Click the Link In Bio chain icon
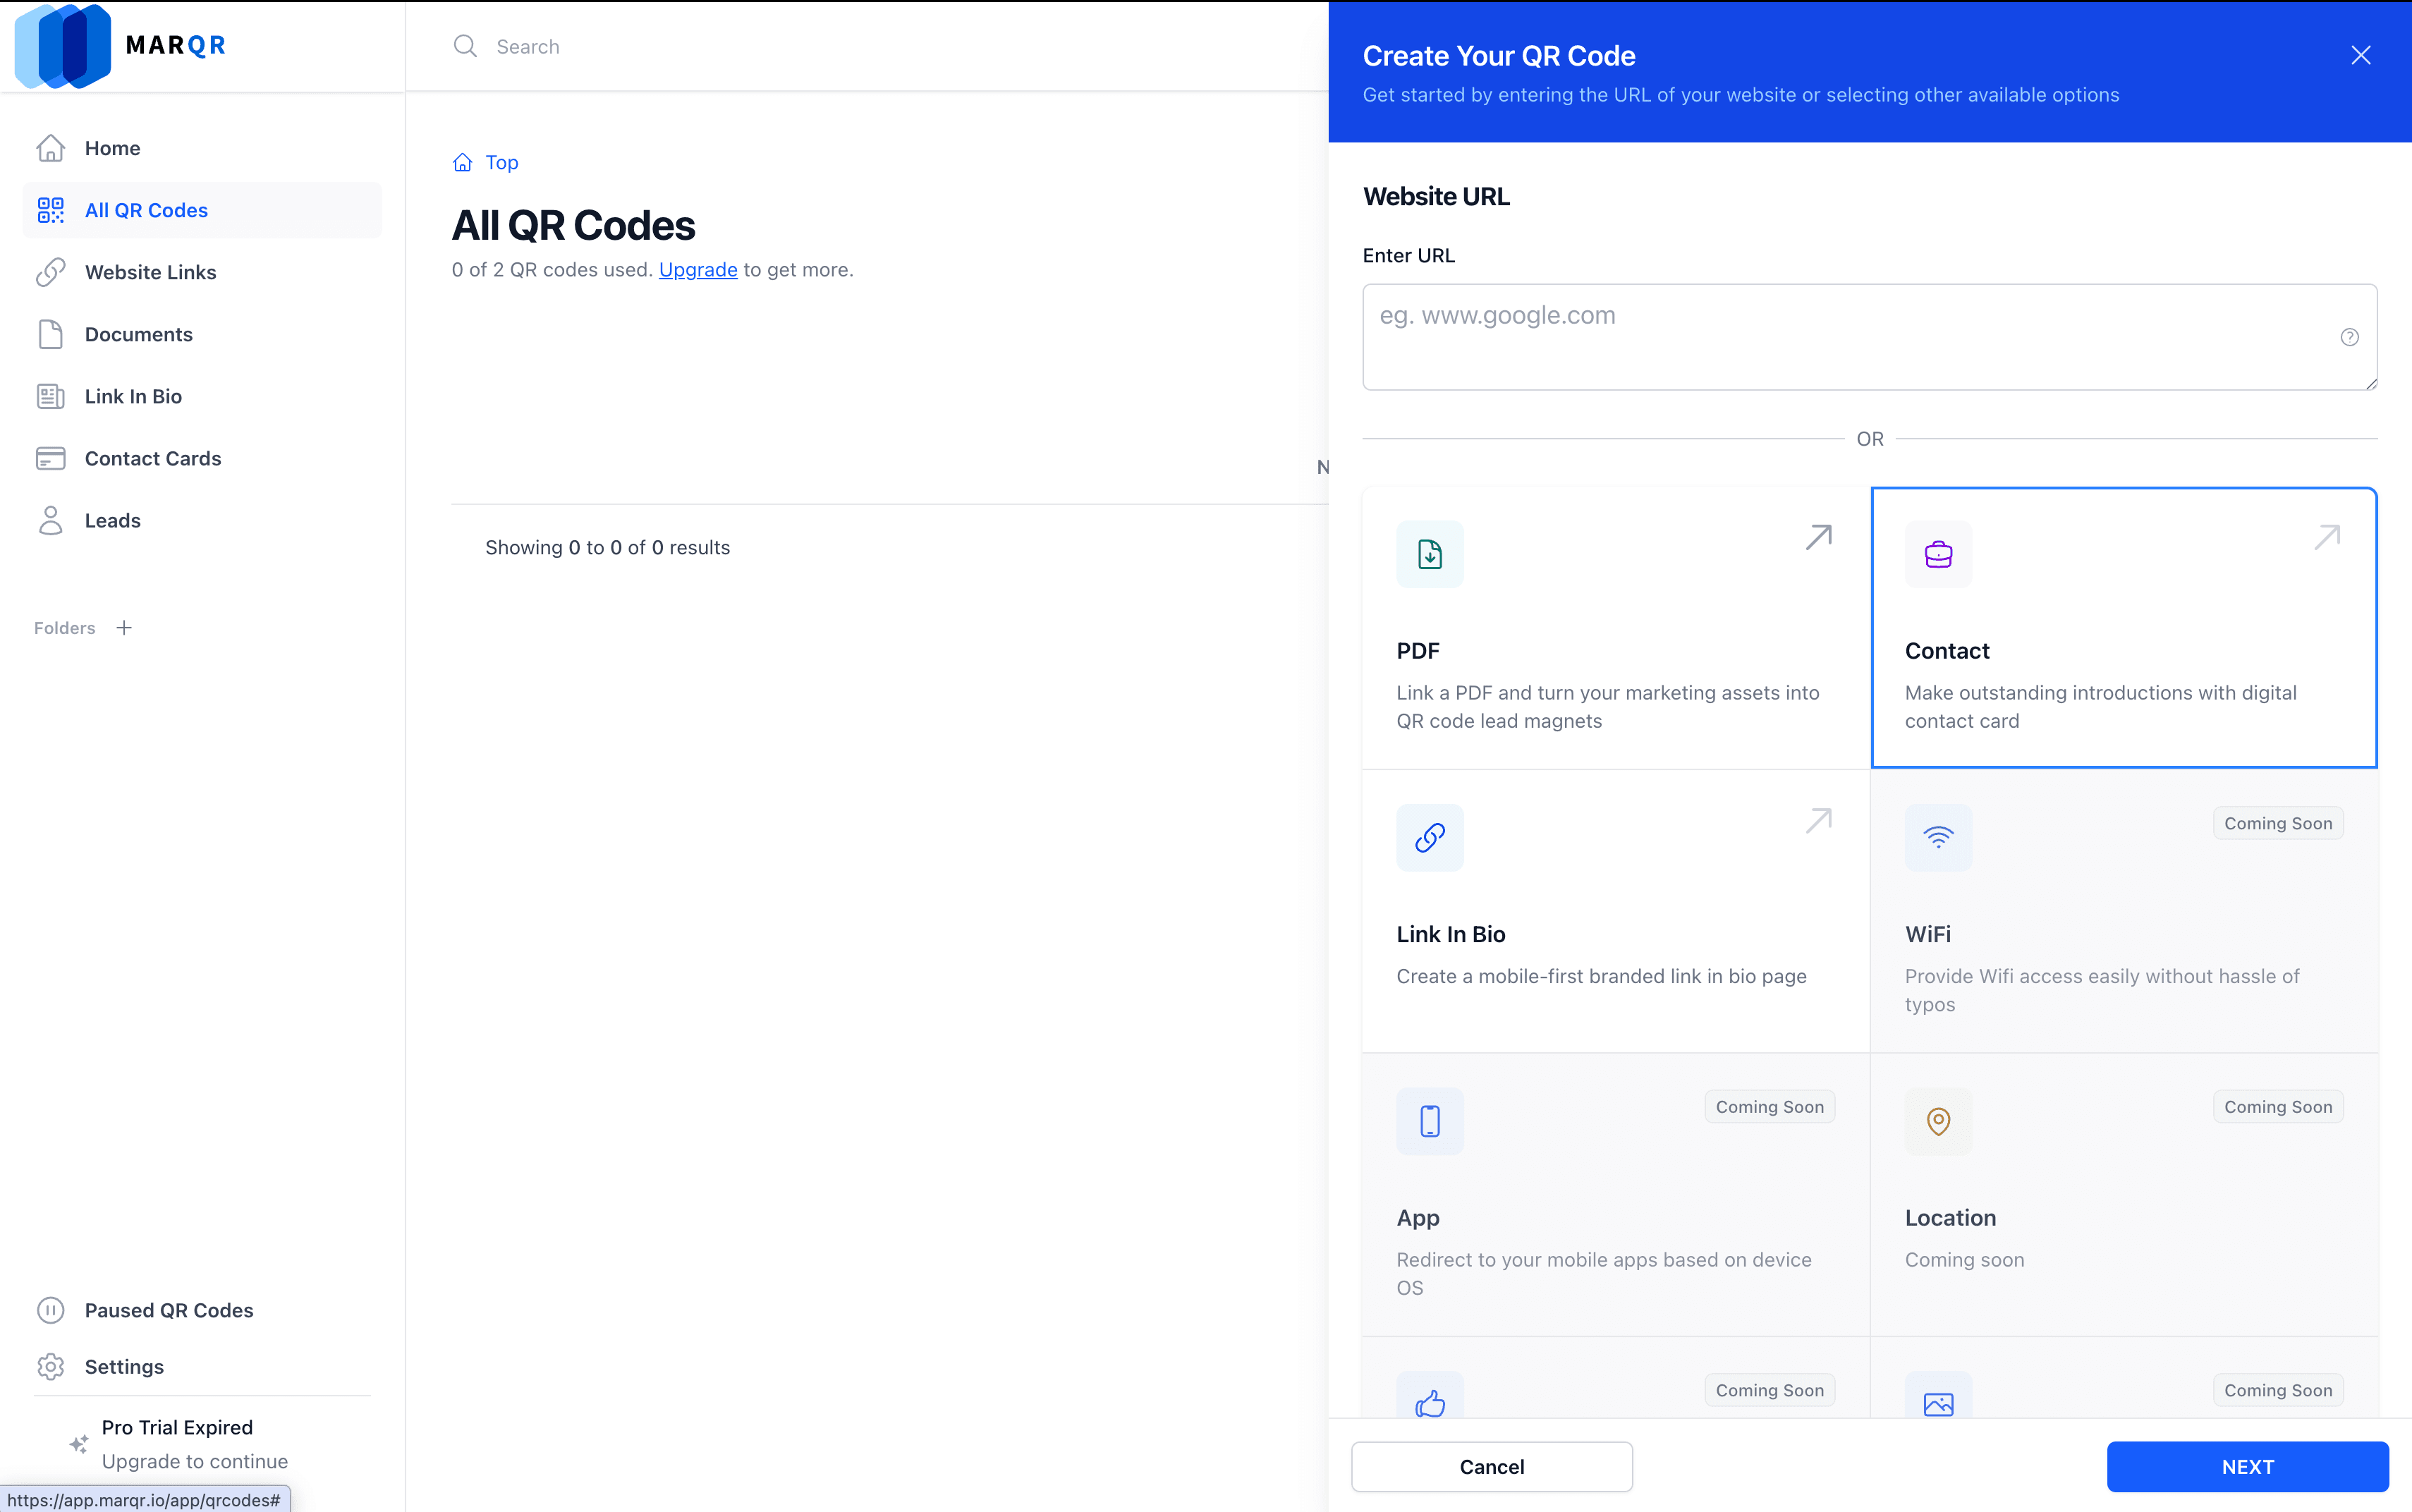Image resolution: width=2412 pixels, height=1512 pixels. 1429,838
